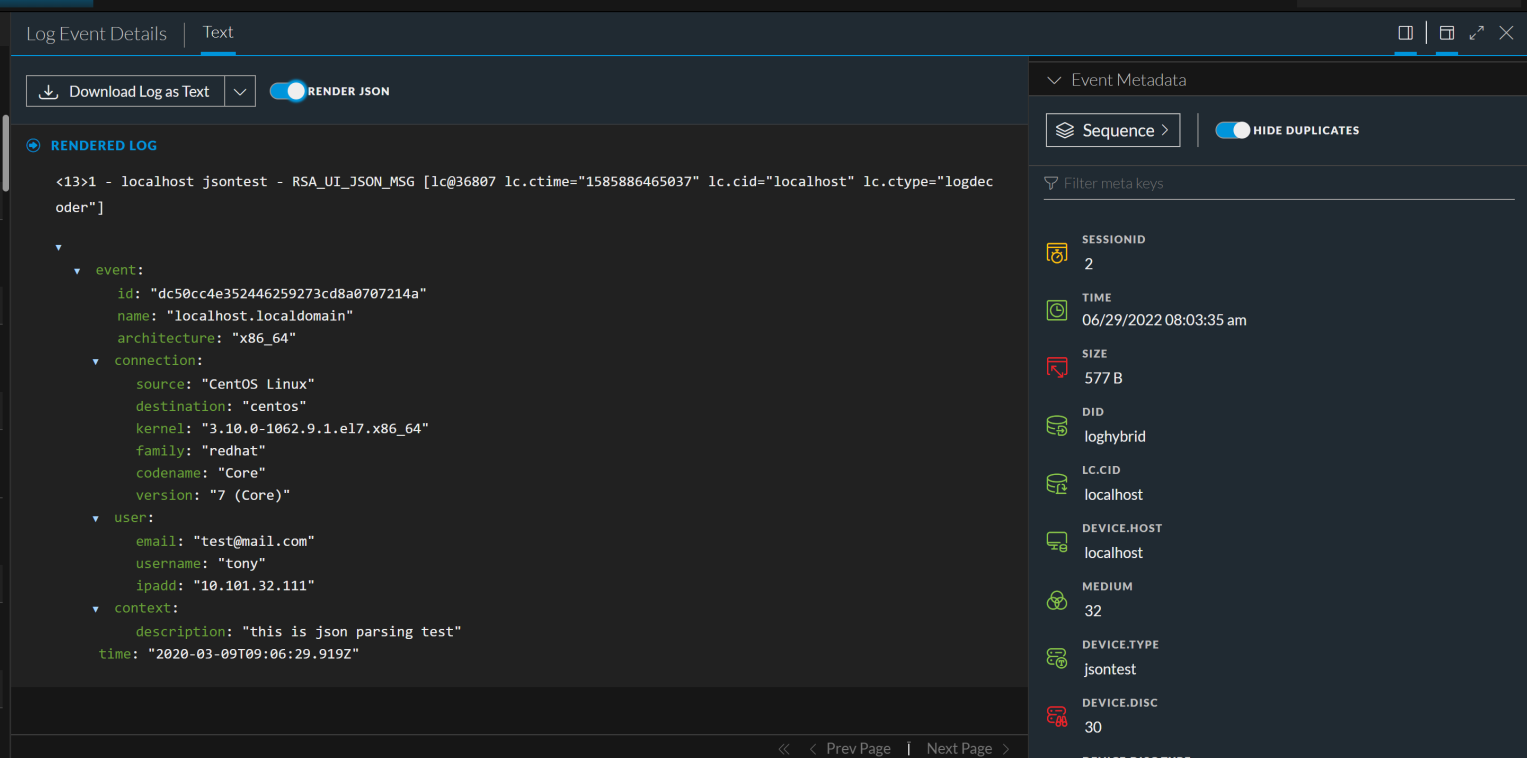Click the TIME clock icon
The width and height of the screenshot is (1527, 758).
coord(1056,310)
